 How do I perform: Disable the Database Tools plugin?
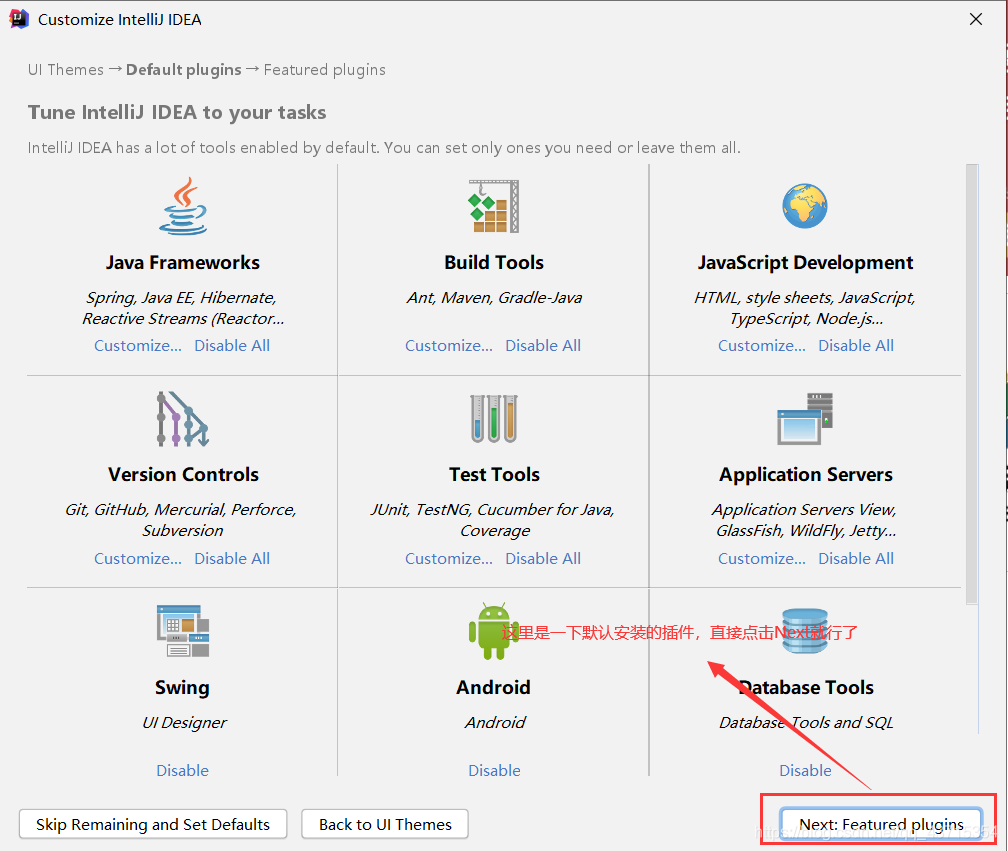pyautogui.click(x=806, y=770)
